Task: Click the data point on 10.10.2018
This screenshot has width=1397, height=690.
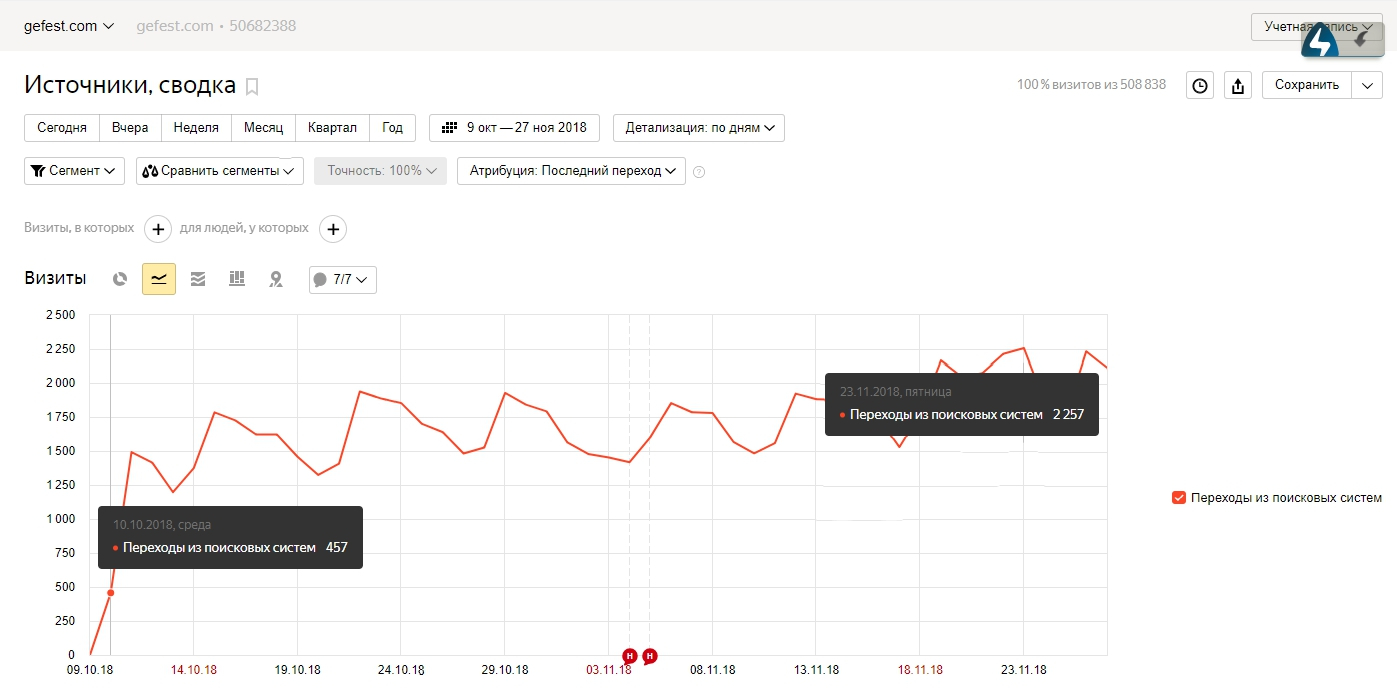Action: [110, 593]
